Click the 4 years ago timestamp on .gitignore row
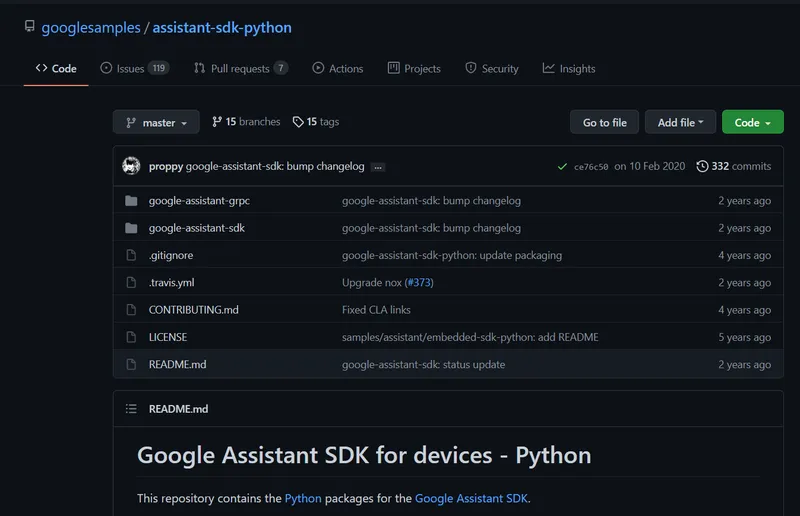The image size is (800, 516). point(745,255)
